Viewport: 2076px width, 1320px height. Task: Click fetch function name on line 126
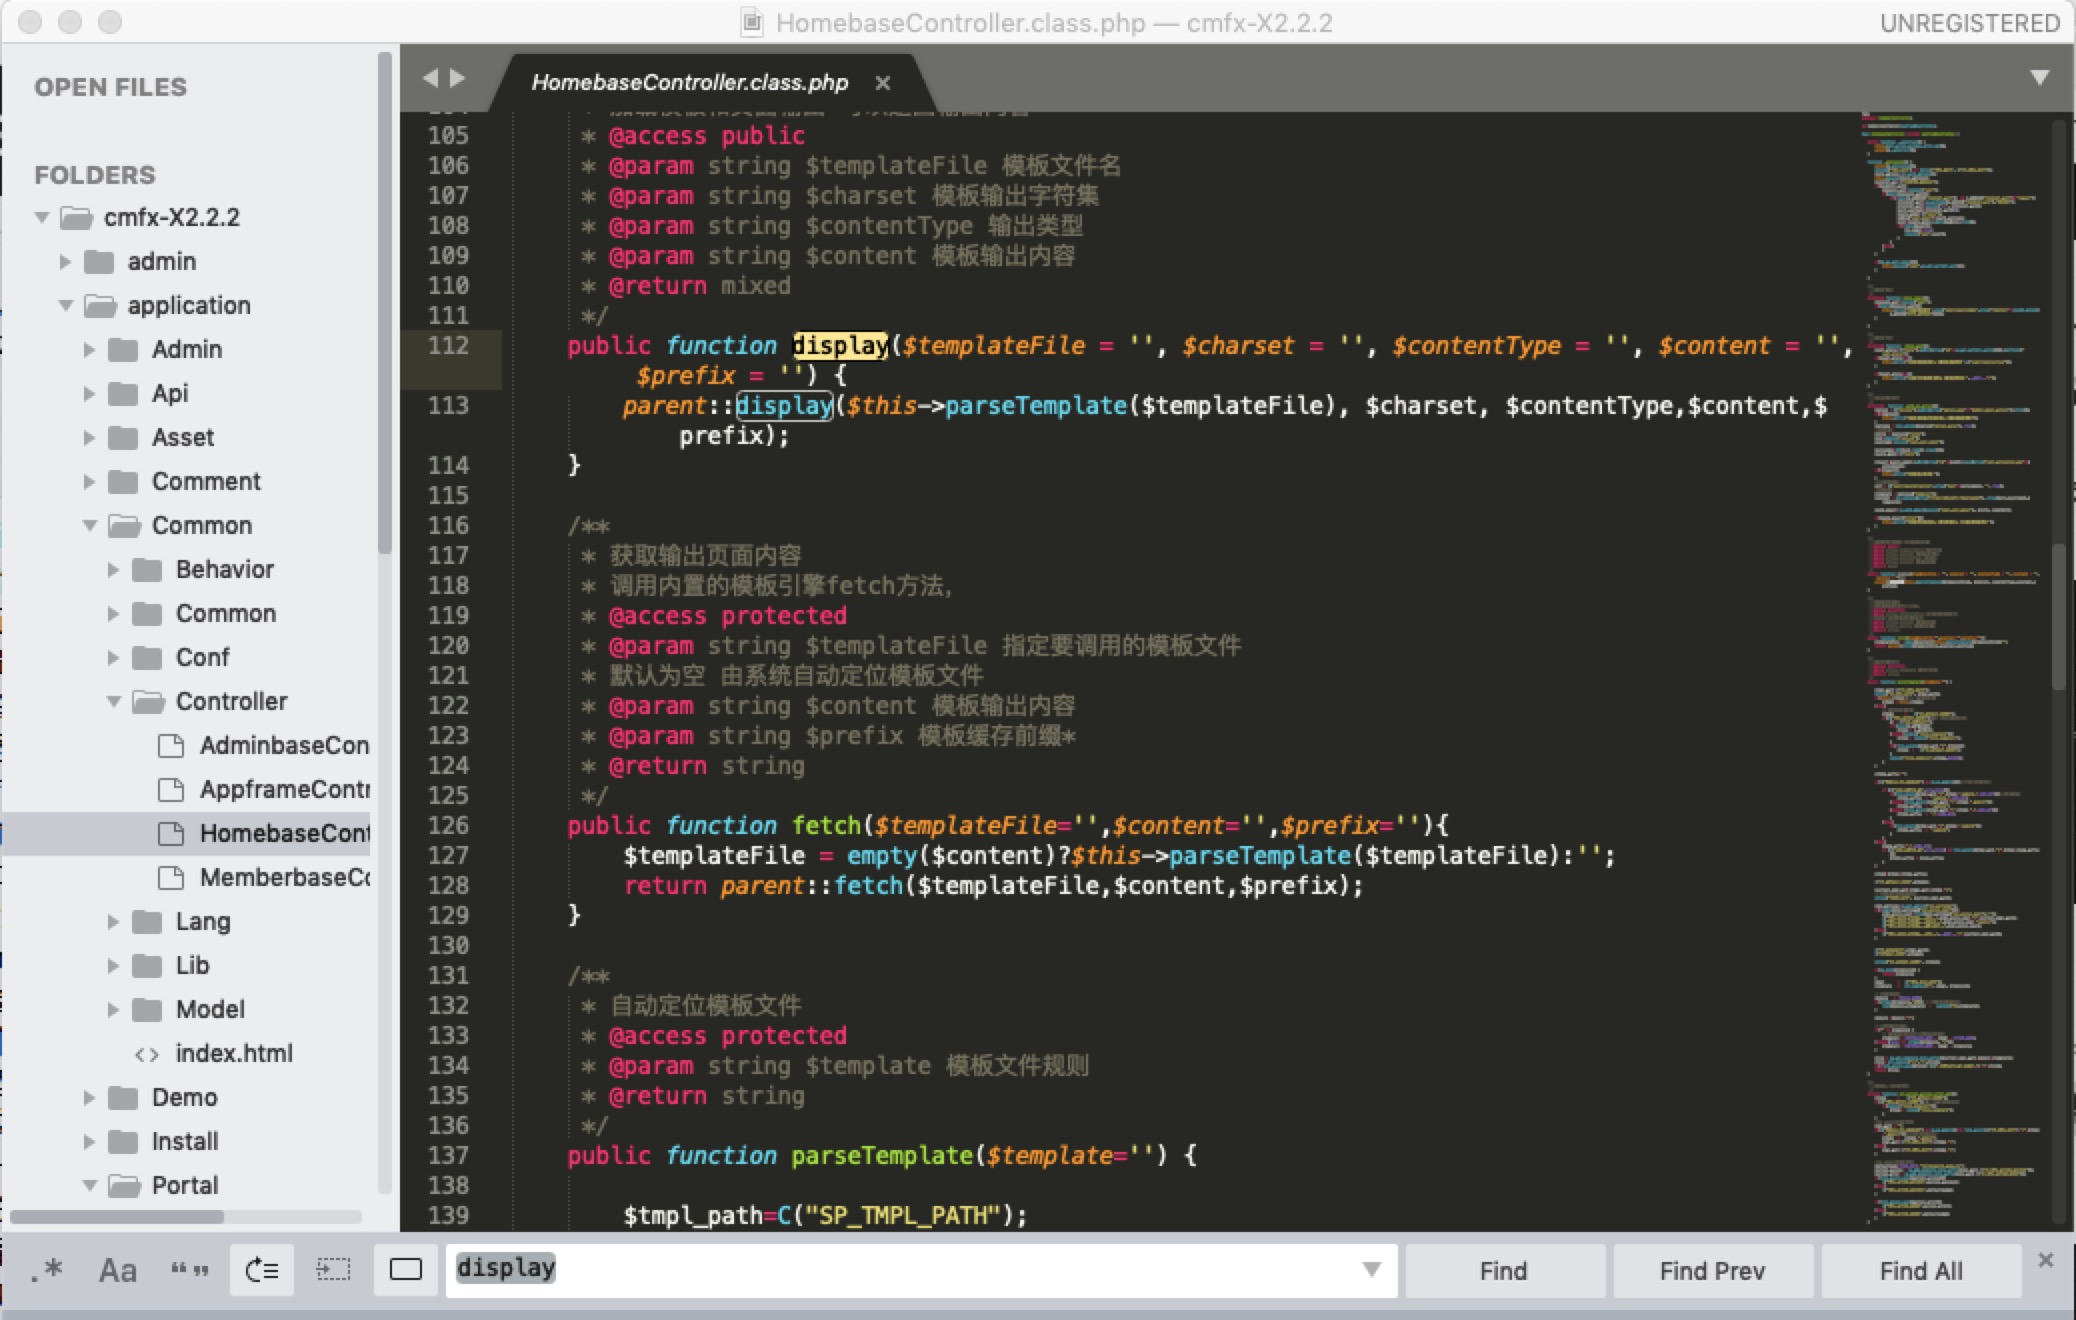pos(826,825)
